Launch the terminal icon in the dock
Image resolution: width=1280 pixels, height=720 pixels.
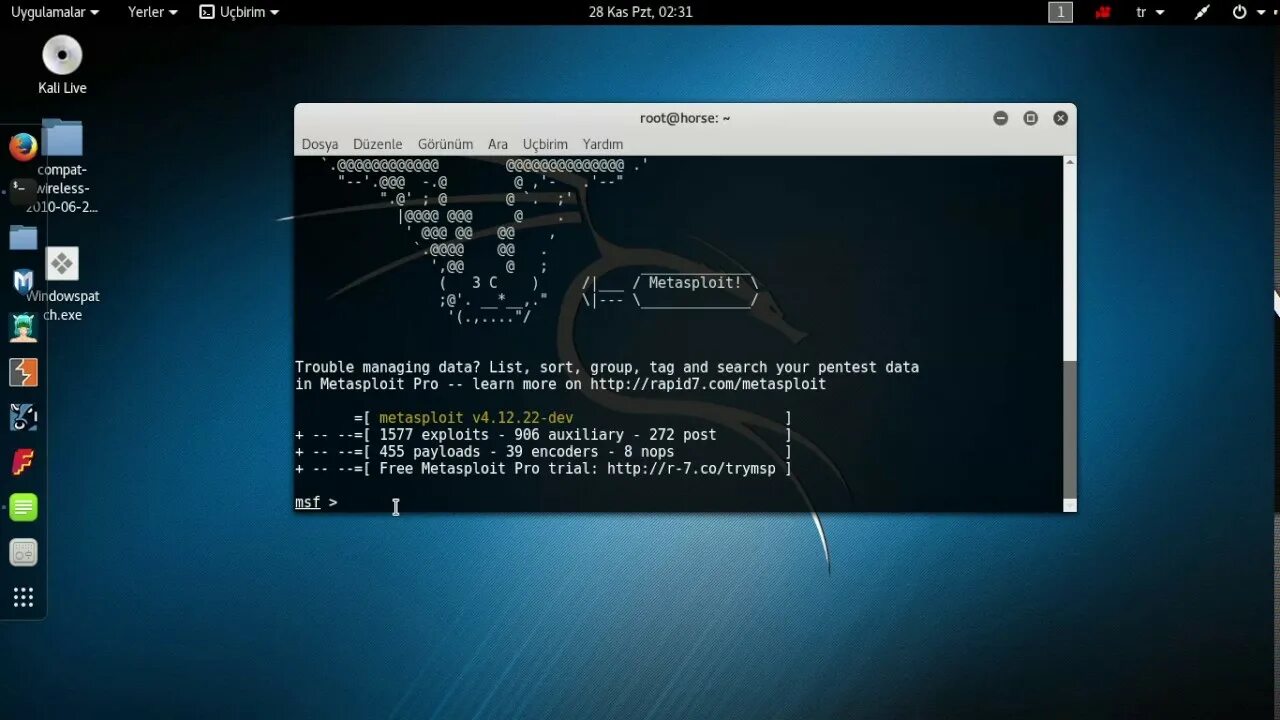pyautogui.click(x=23, y=191)
